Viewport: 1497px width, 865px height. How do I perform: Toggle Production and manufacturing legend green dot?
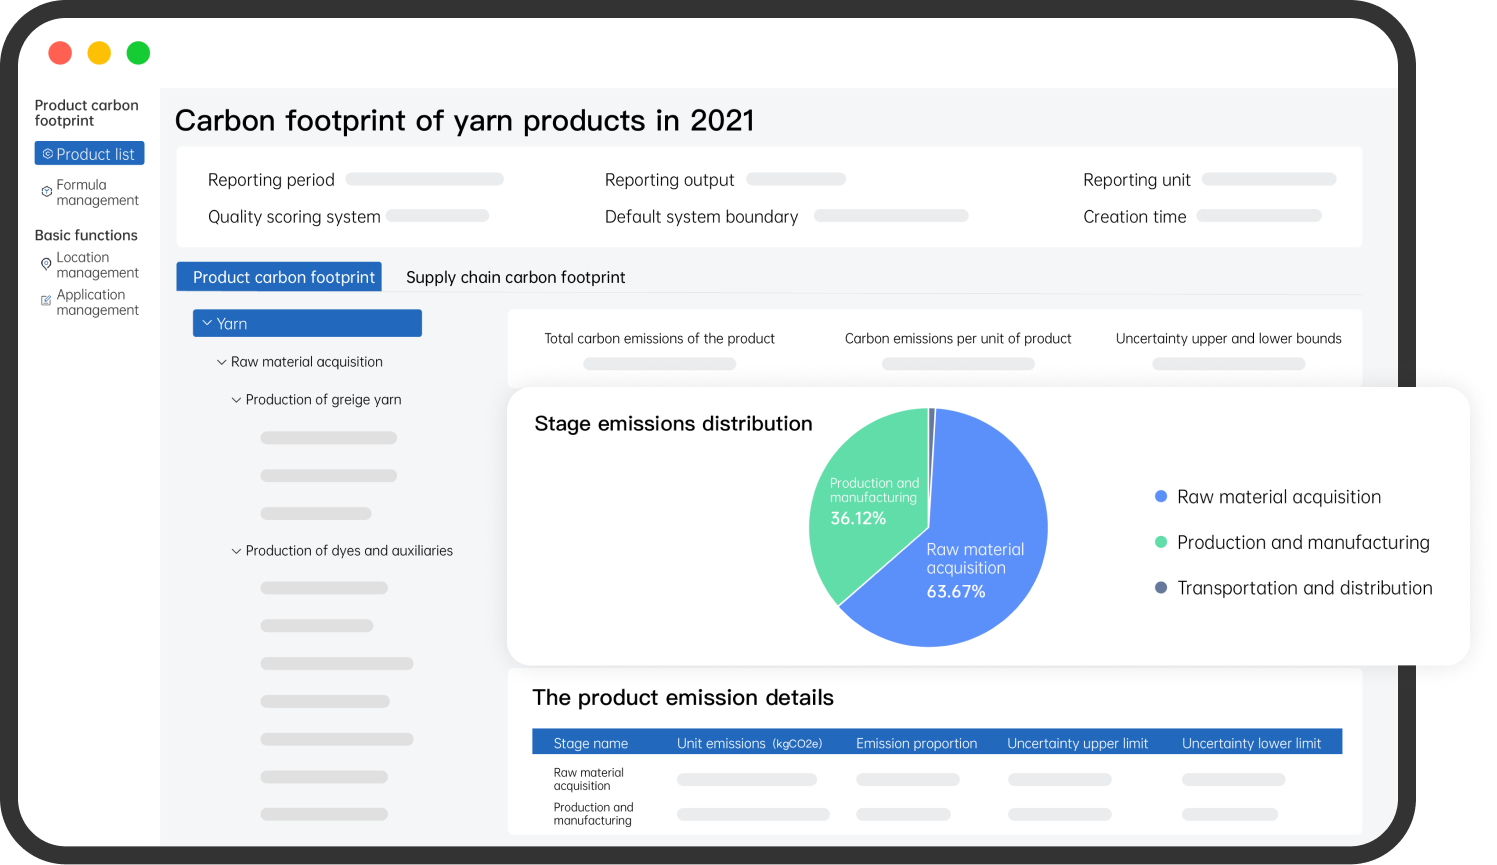click(x=1161, y=542)
